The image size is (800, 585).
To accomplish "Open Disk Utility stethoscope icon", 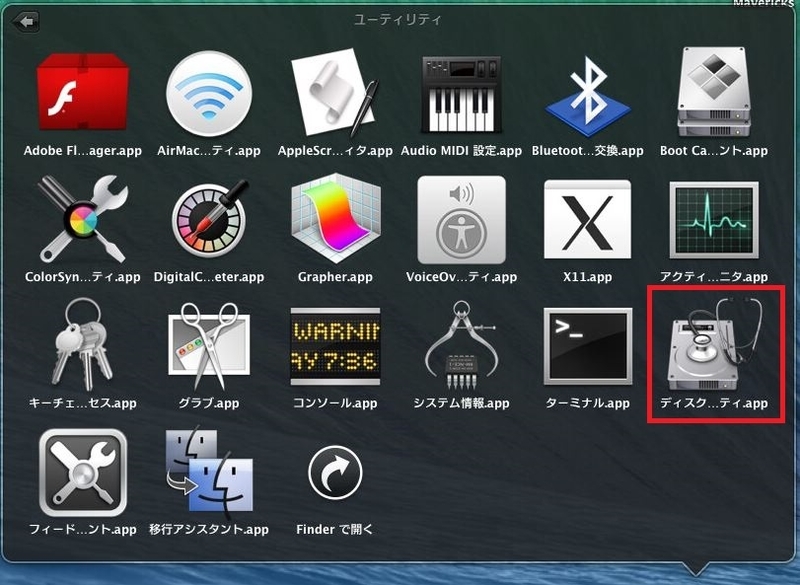I will click(x=714, y=345).
